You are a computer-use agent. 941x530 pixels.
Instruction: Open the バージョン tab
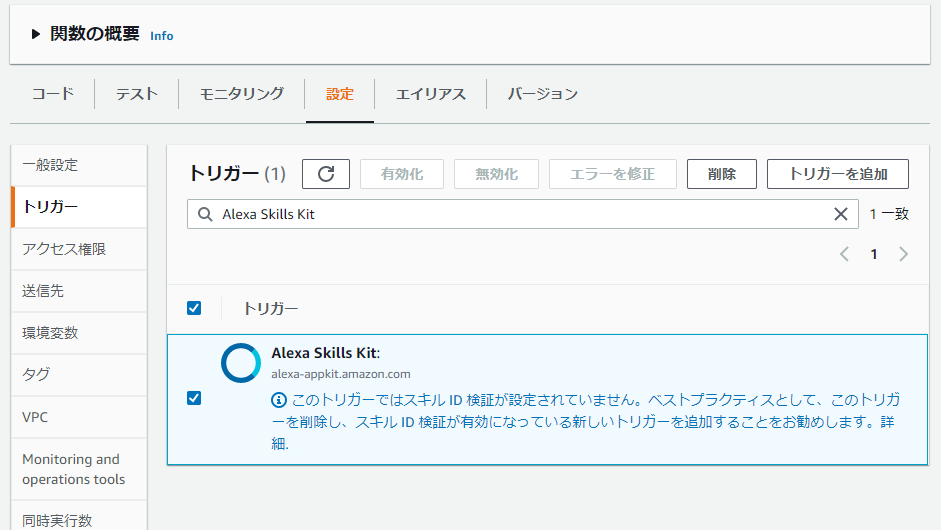click(x=543, y=94)
